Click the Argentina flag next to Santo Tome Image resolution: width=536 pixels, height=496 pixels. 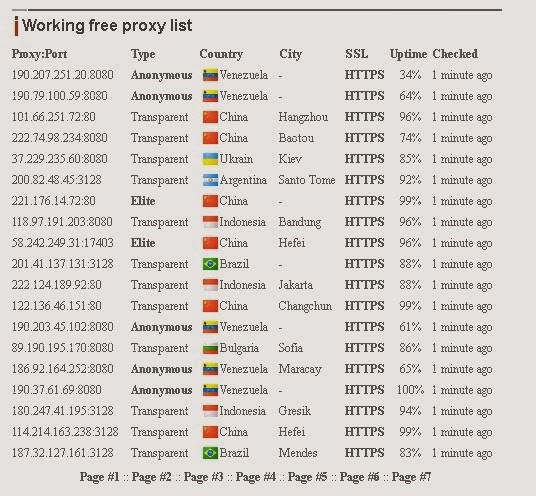coord(210,180)
